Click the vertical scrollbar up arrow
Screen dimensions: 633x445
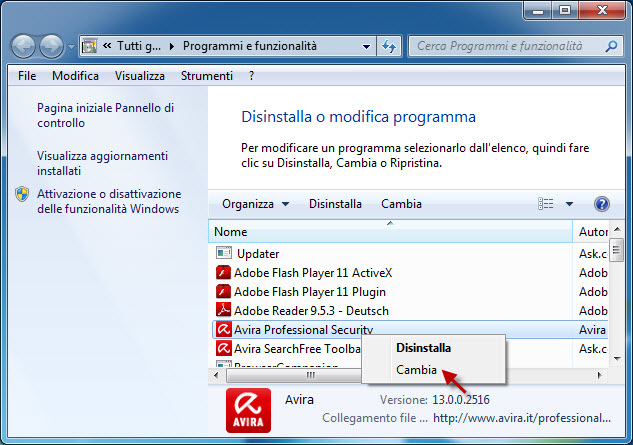pyautogui.click(x=617, y=229)
